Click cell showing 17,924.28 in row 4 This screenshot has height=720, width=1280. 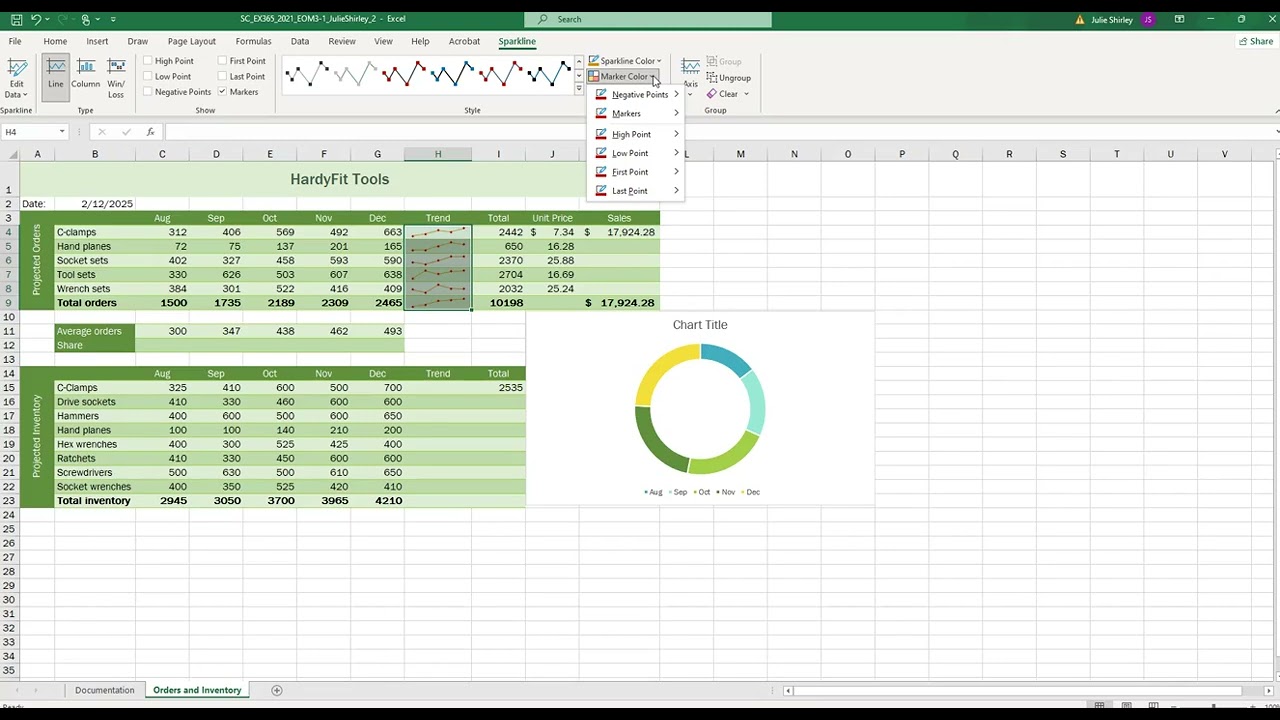(620, 232)
